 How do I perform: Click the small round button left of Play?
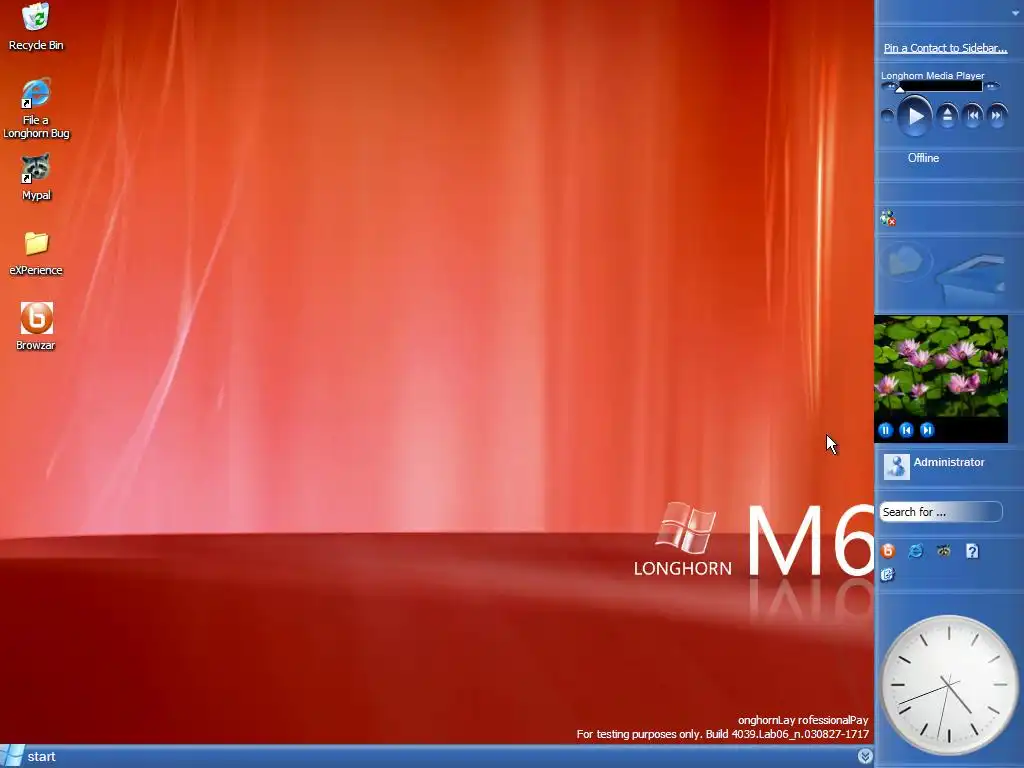[x=887, y=116]
